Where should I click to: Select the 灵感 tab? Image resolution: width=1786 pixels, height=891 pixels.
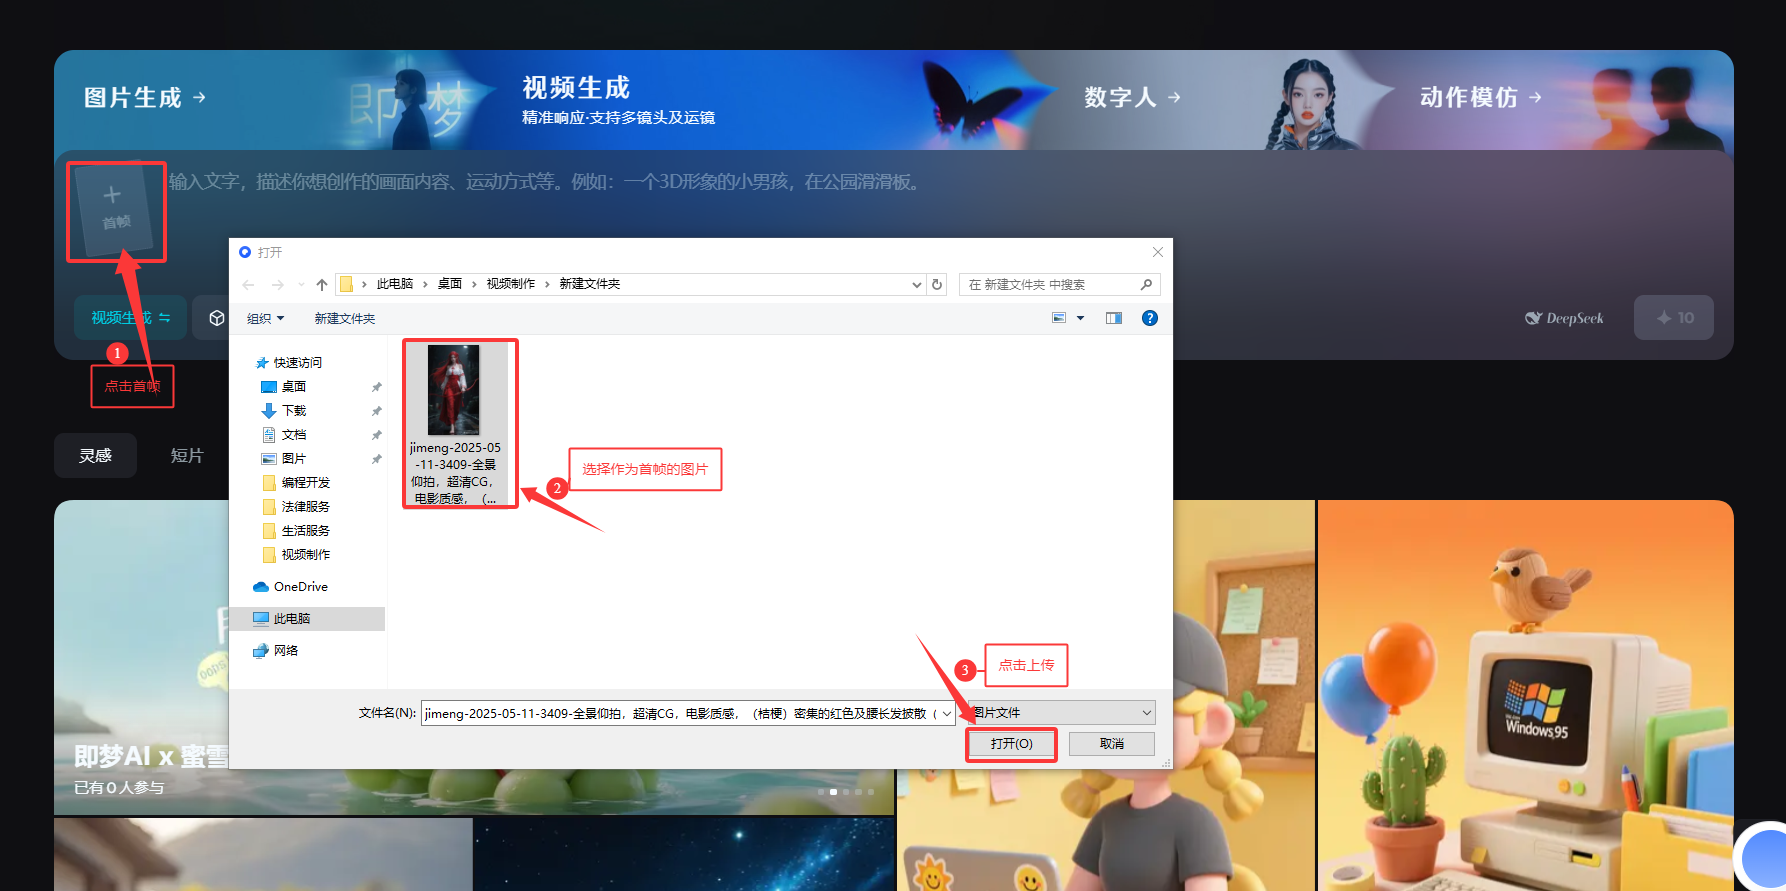96,456
